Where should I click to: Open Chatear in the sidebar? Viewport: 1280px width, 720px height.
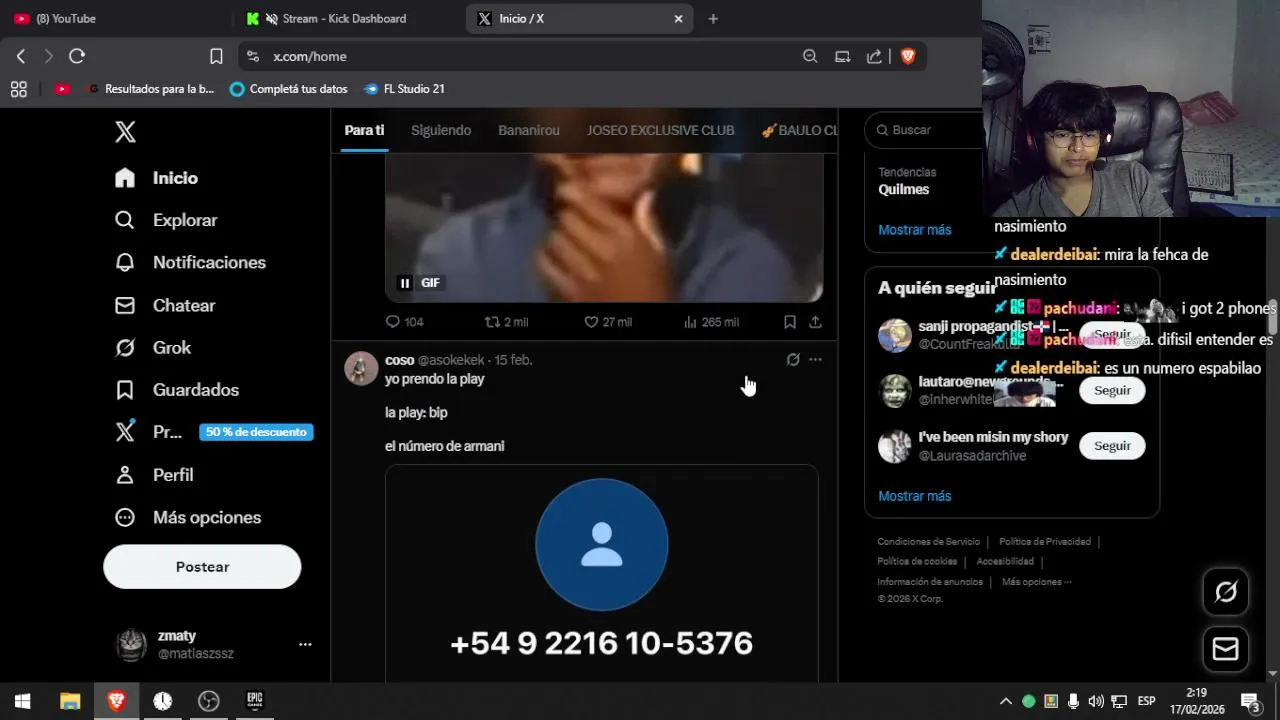coord(165,305)
